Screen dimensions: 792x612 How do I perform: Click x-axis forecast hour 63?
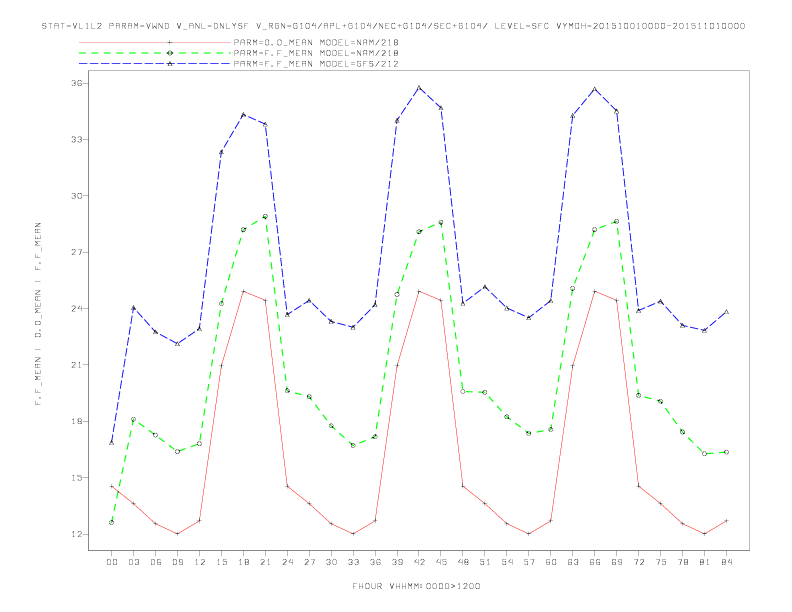pos(573,562)
